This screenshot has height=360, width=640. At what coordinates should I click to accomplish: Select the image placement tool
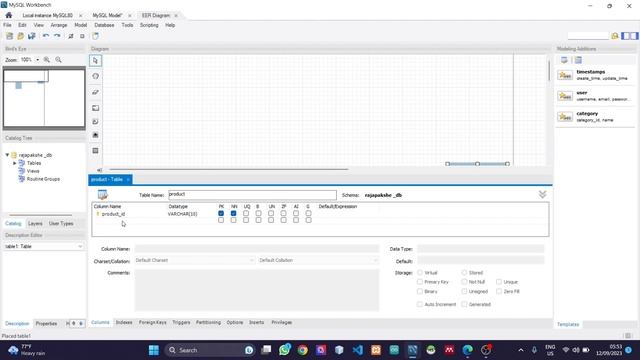pyautogui.click(x=95, y=135)
